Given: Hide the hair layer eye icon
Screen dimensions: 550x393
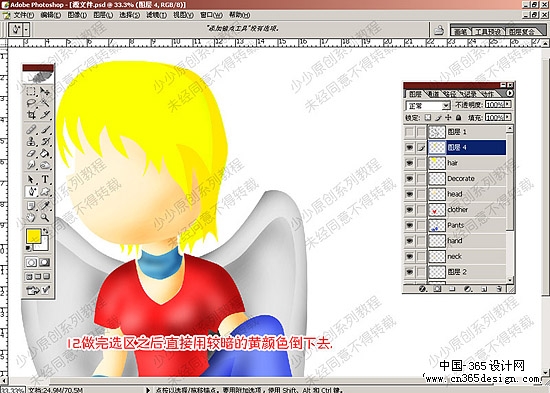Looking at the screenshot, I should [409, 163].
